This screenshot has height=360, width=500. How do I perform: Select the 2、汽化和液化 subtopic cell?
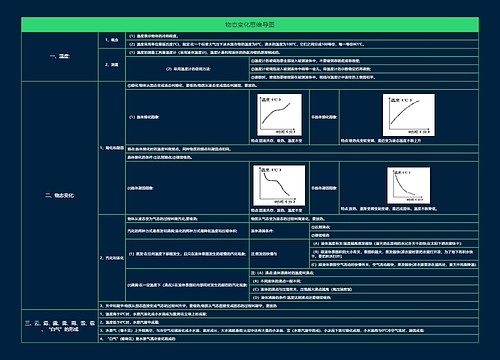point(112,258)
